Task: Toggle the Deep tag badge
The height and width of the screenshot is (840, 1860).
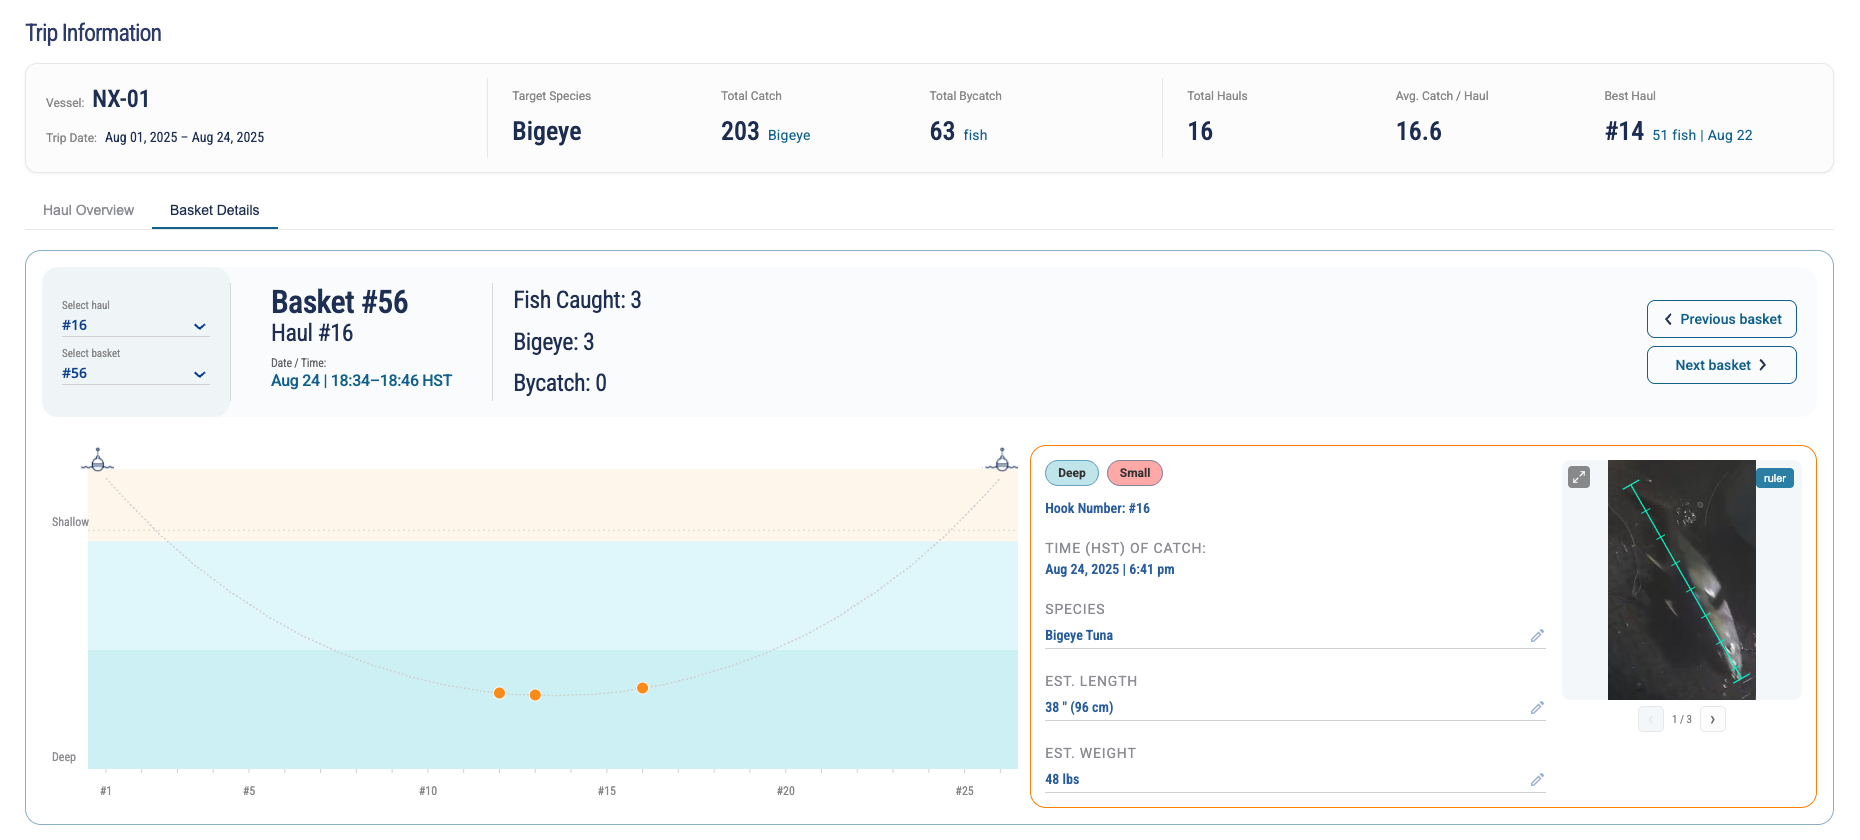Action: click(1072, 473)
